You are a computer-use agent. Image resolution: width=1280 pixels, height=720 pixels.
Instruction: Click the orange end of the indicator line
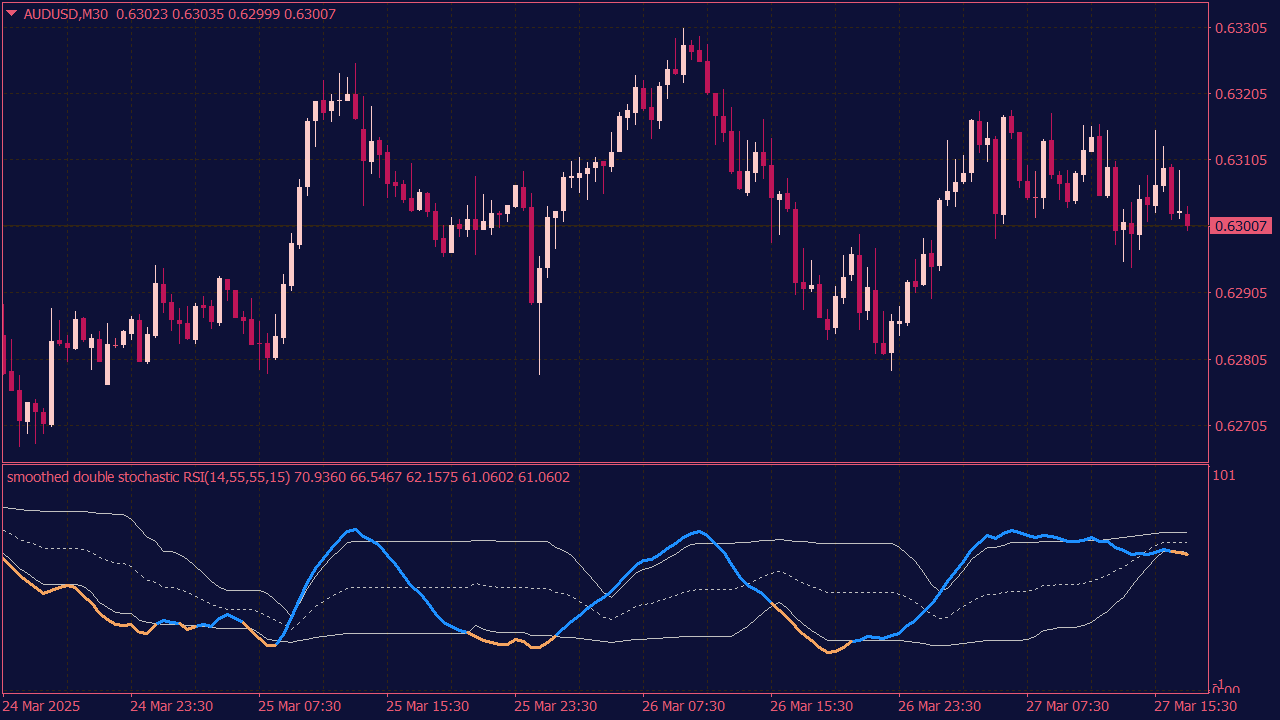[x=1184, y=553]
